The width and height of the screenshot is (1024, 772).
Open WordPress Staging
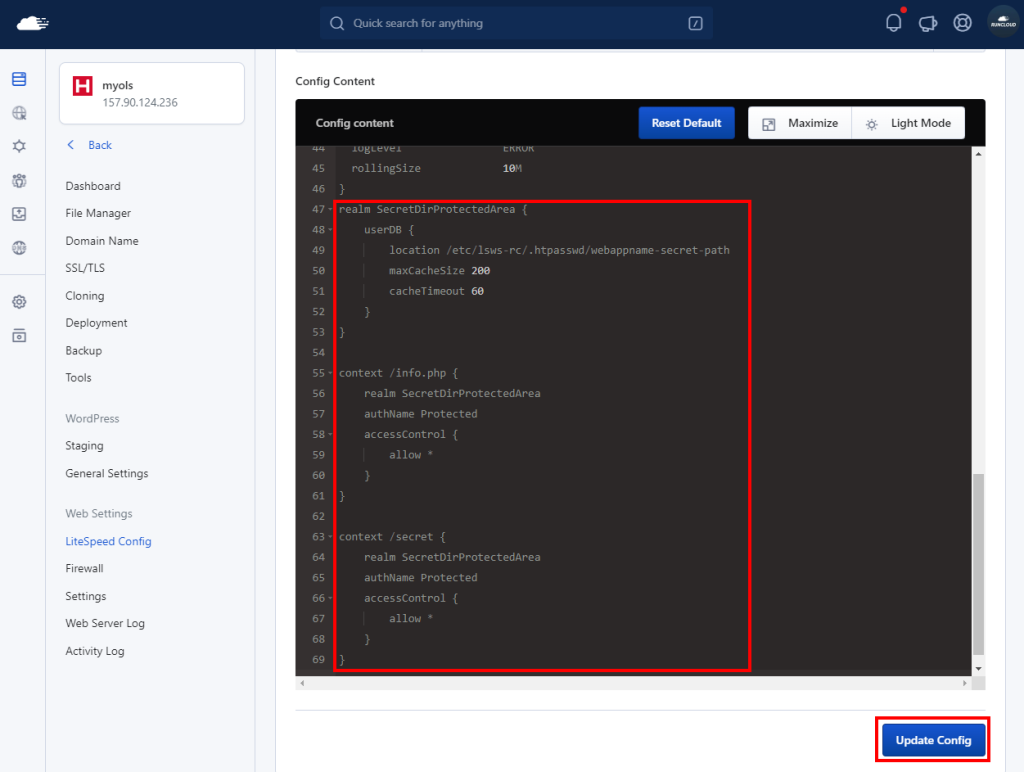click(x=84, y=446)
